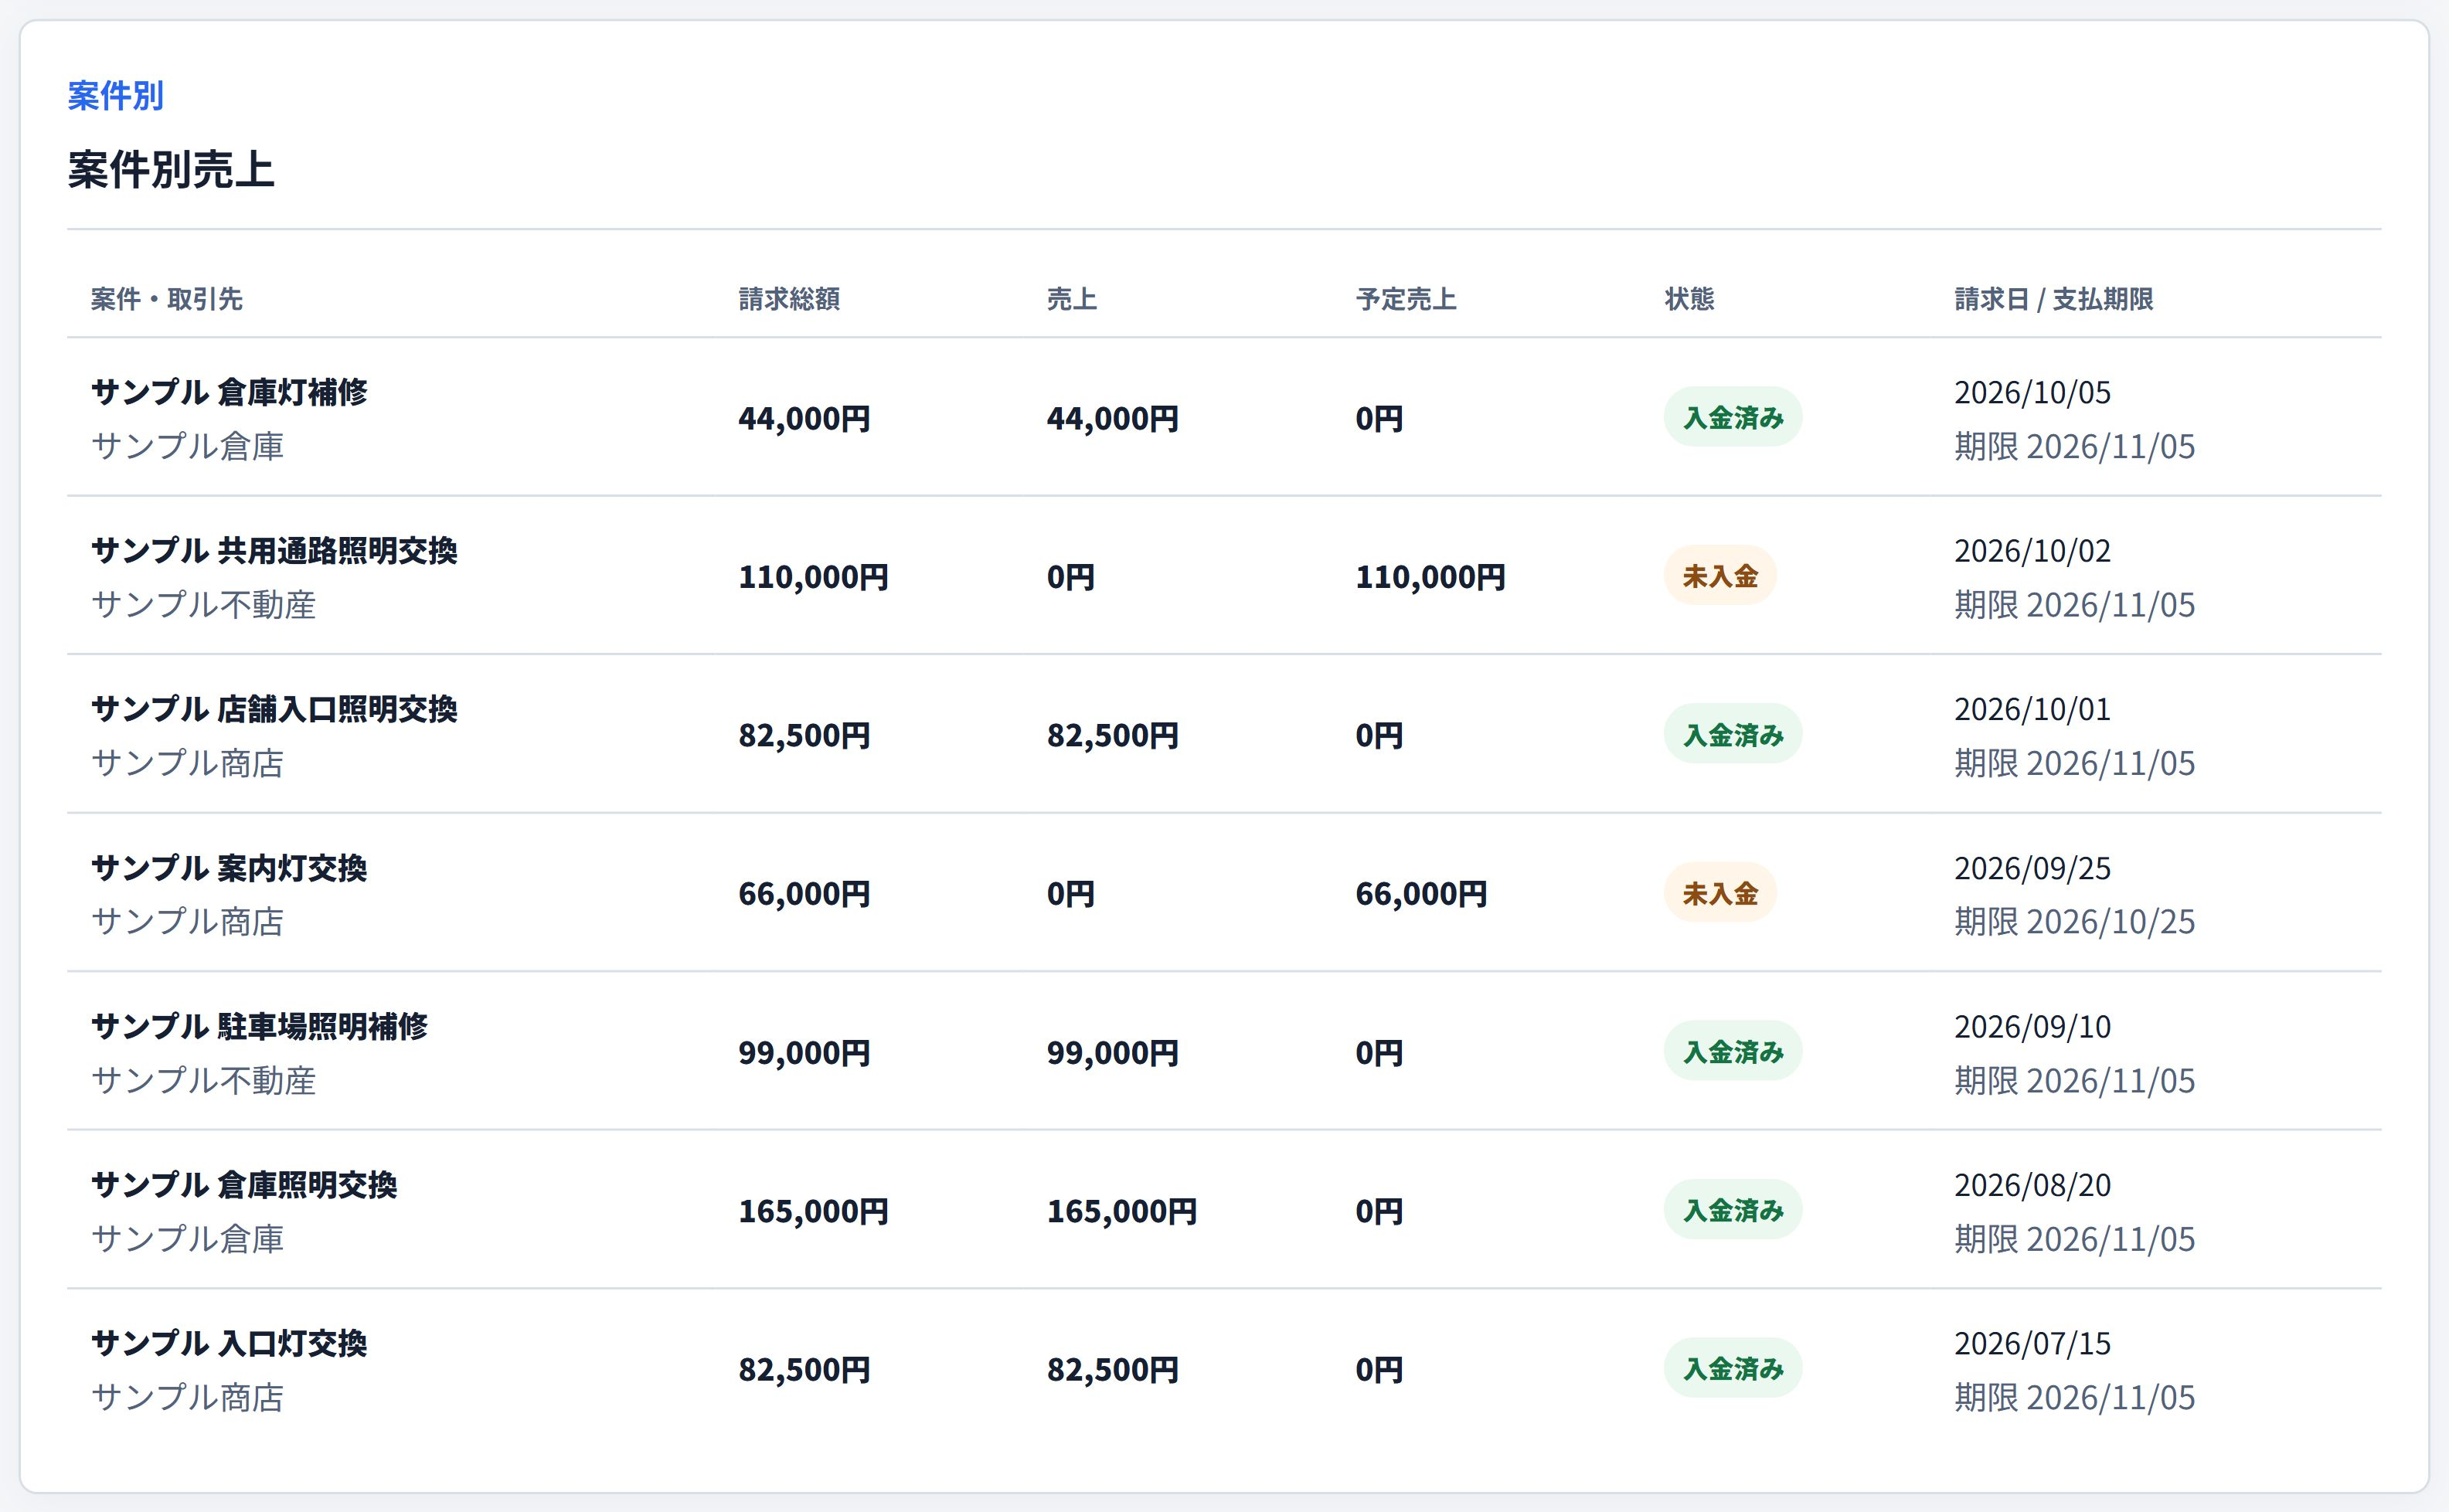Click the invoice date 2026/07/15

coord(2032,1343)
